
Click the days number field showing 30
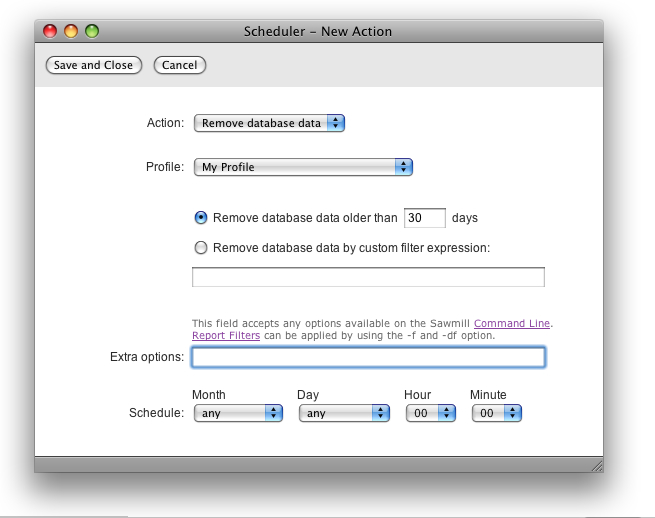[x=424, y=218]
